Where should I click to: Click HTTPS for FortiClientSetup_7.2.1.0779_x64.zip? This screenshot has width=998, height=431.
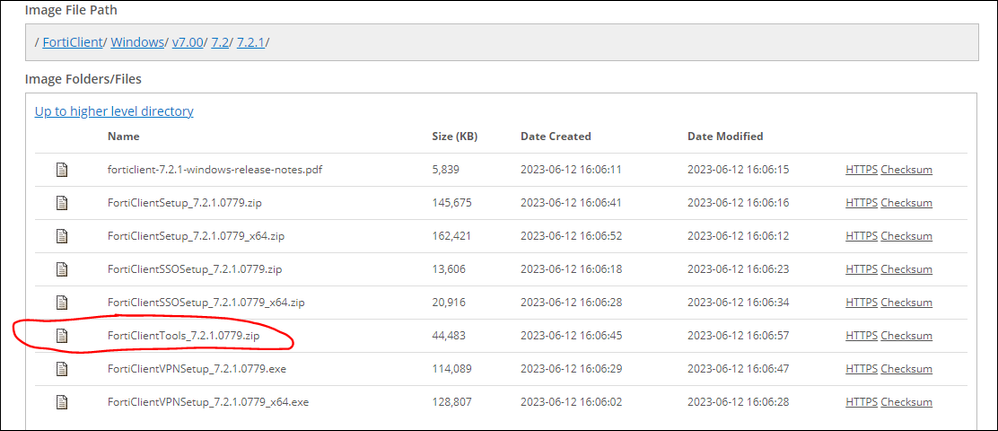(861, 236)
